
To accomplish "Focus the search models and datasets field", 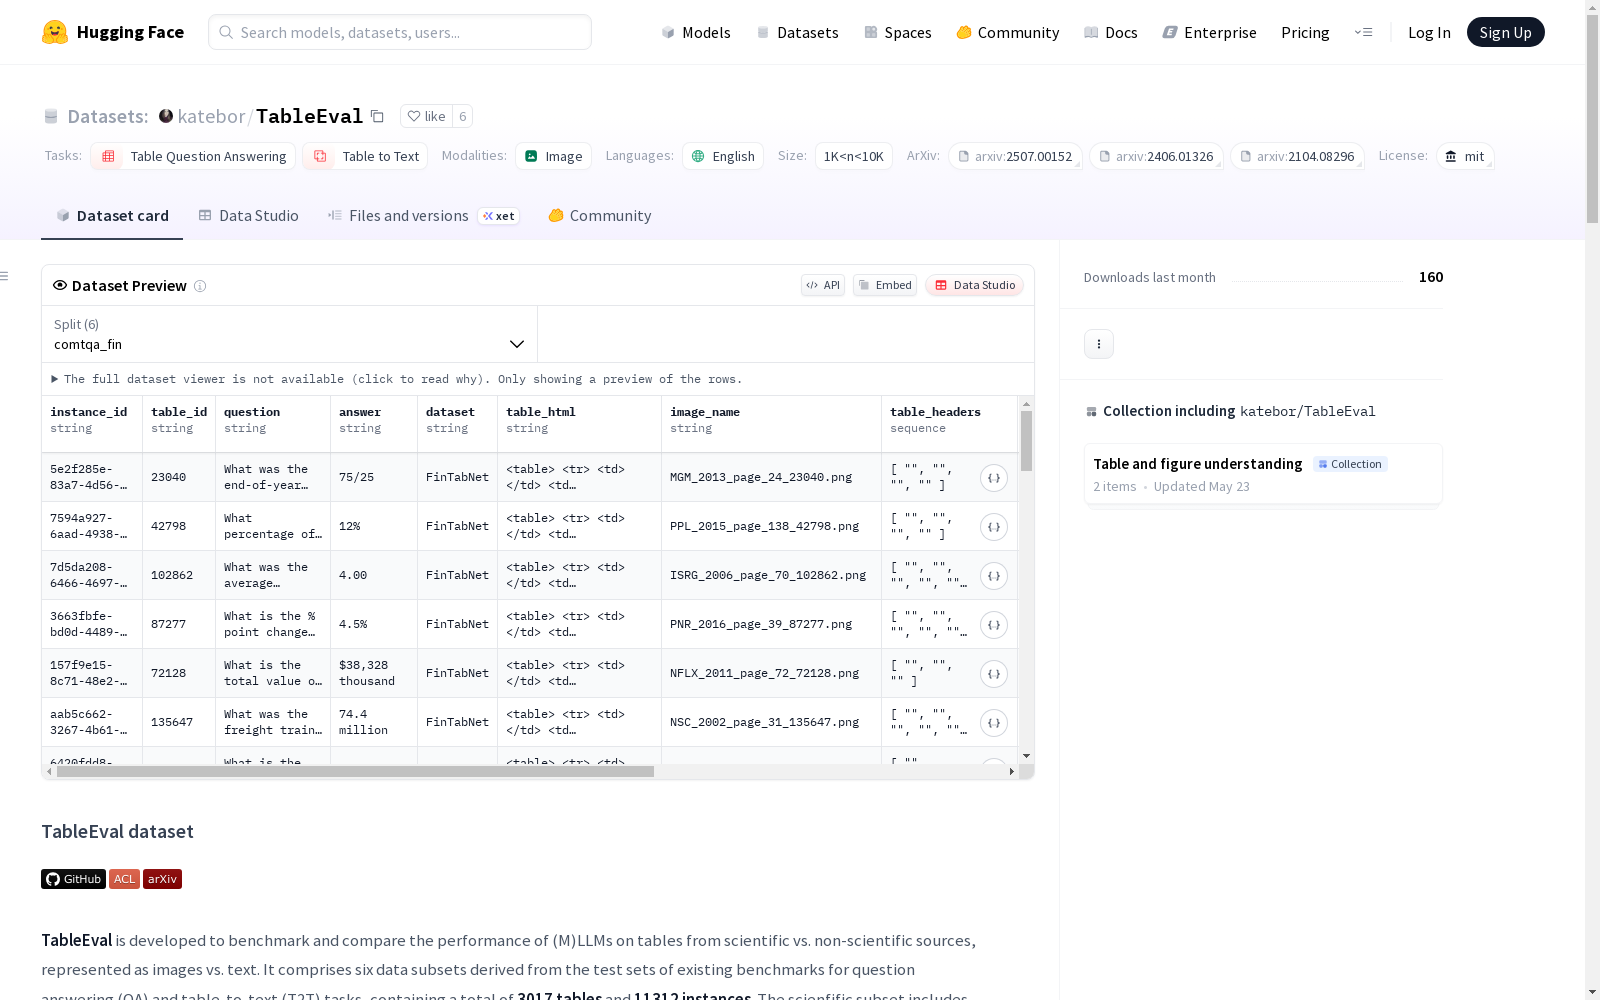I will click(400, 32).
